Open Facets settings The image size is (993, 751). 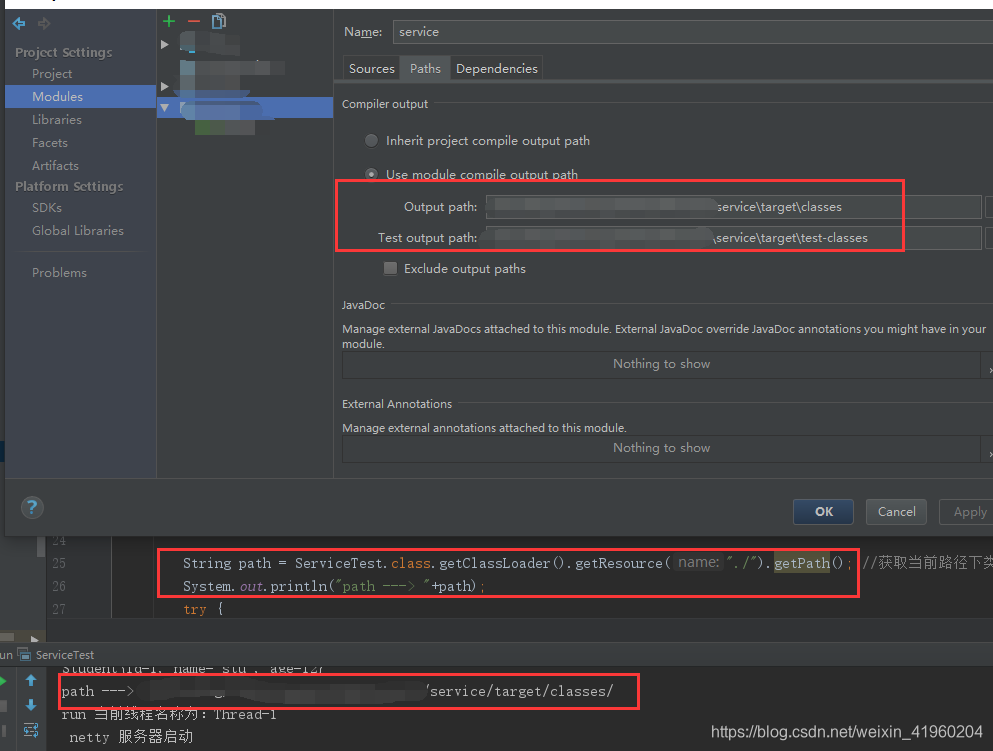[49, 142]
